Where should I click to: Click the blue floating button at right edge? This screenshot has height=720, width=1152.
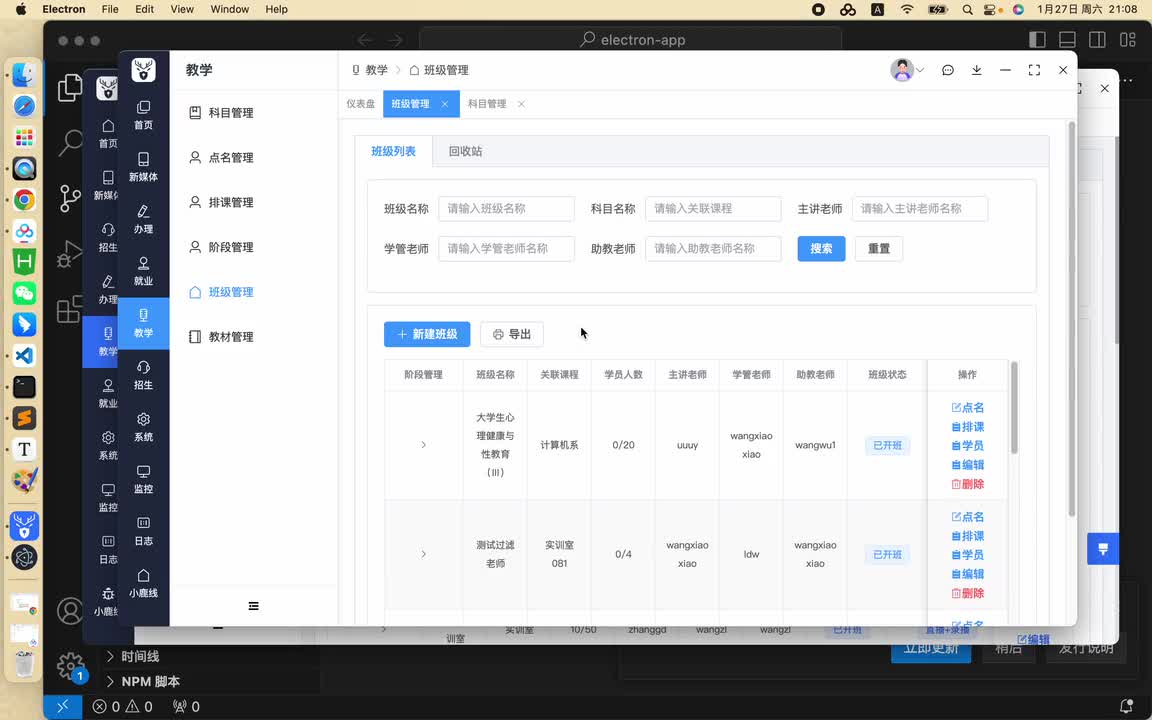pos(1103,549)
